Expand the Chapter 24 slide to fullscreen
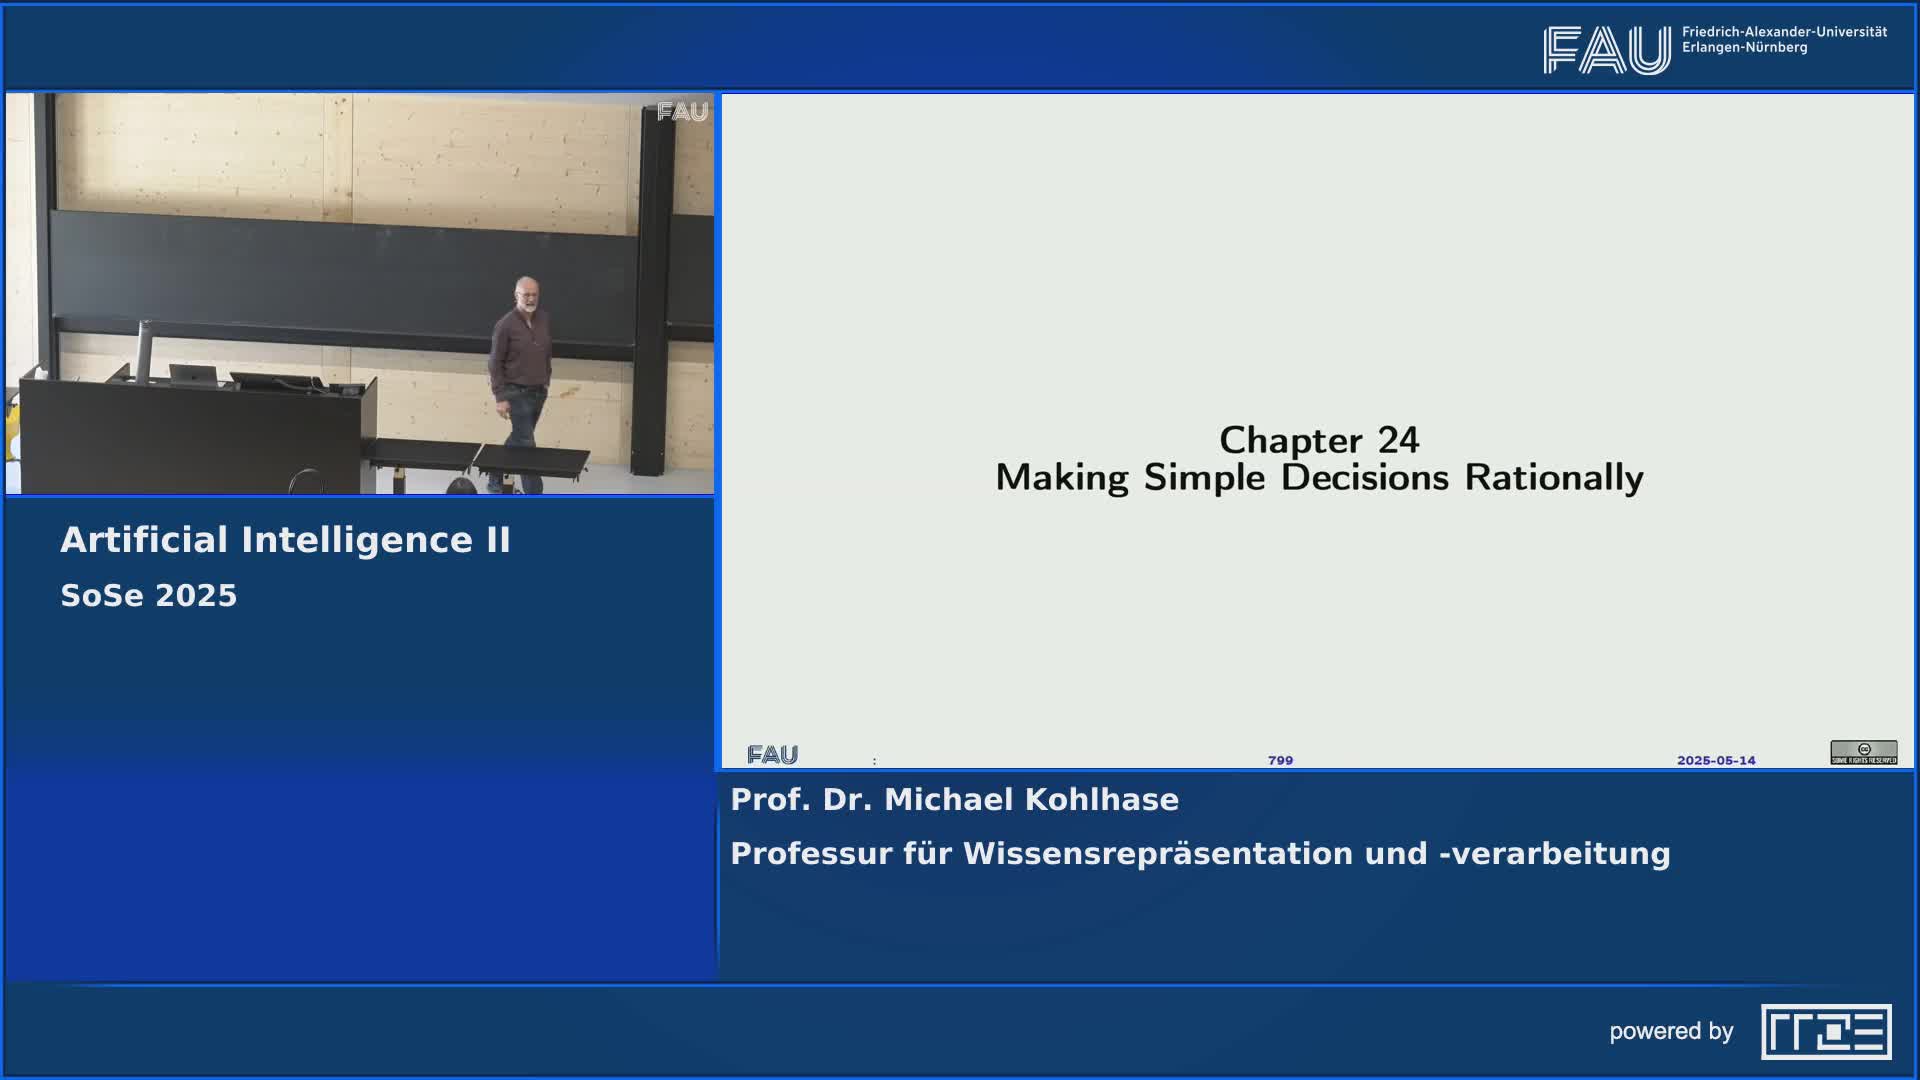Viewport: 1920px width, 1080px height. (x=1318, y=430)
